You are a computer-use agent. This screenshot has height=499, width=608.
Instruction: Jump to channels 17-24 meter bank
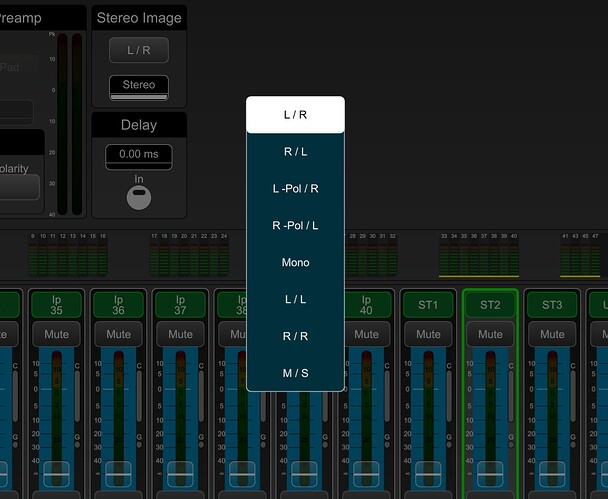coord(189,255)
